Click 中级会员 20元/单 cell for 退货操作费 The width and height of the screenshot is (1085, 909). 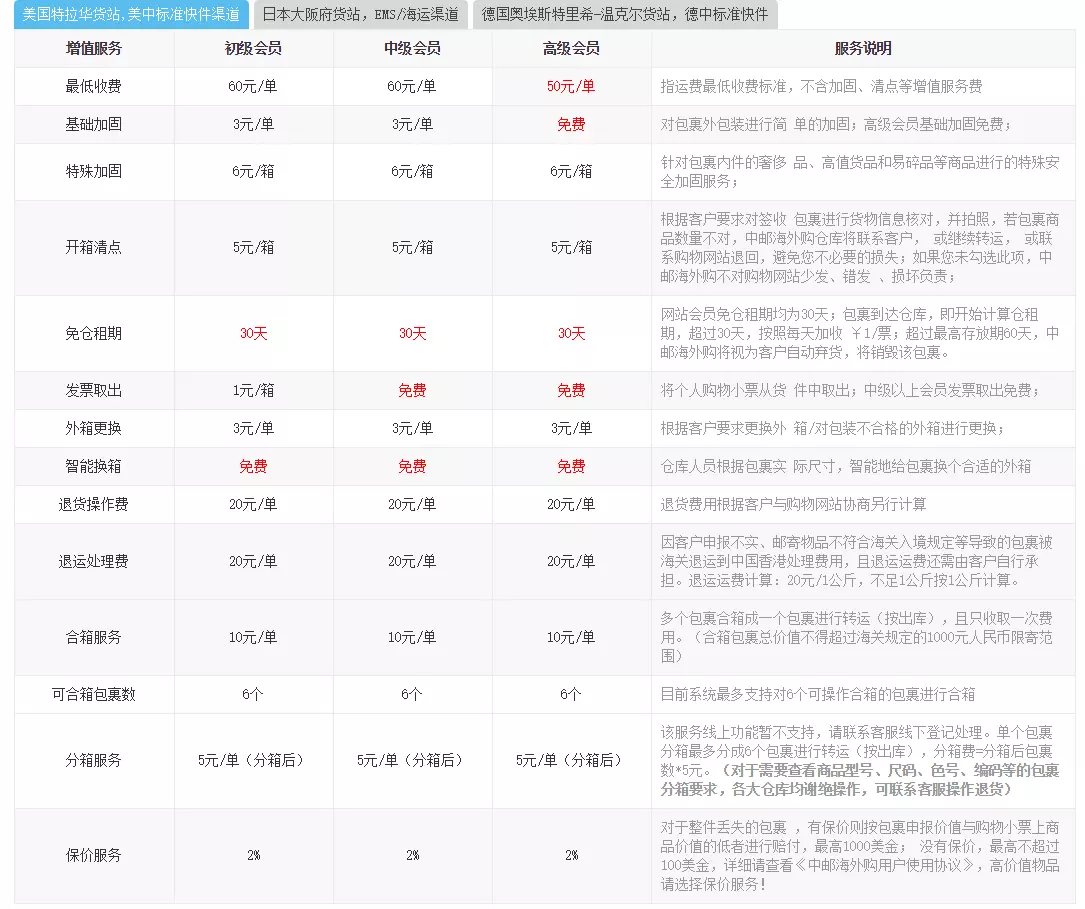tap(412, 505)
